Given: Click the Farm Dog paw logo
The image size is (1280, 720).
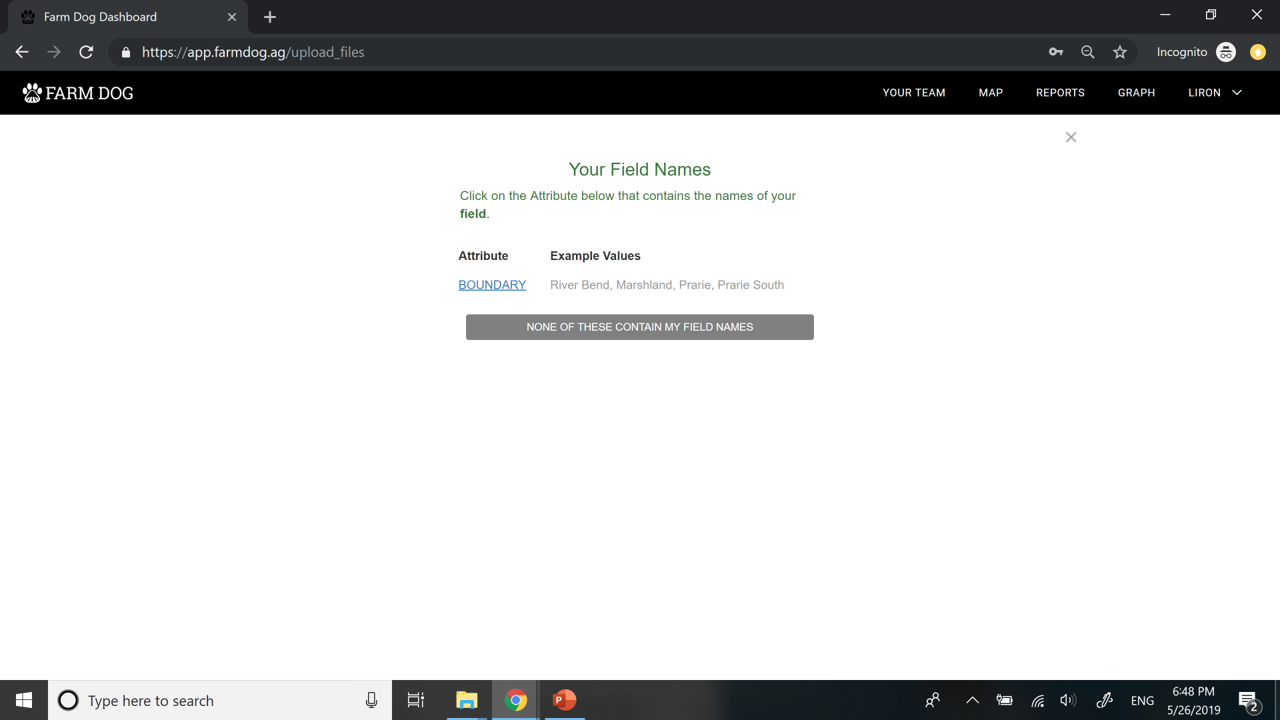Looking at the screenshot, I should (78, 93).
